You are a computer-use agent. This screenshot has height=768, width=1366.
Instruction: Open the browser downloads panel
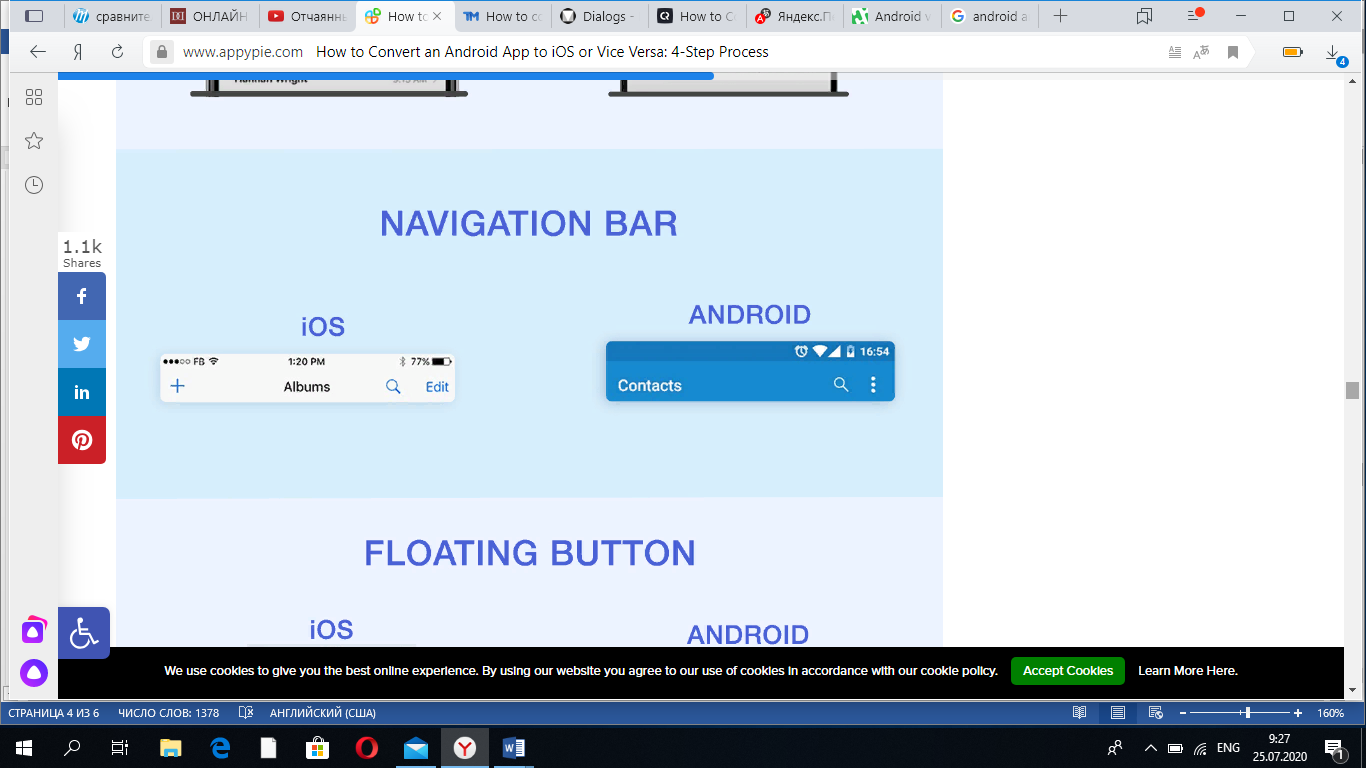(1333, 52)
